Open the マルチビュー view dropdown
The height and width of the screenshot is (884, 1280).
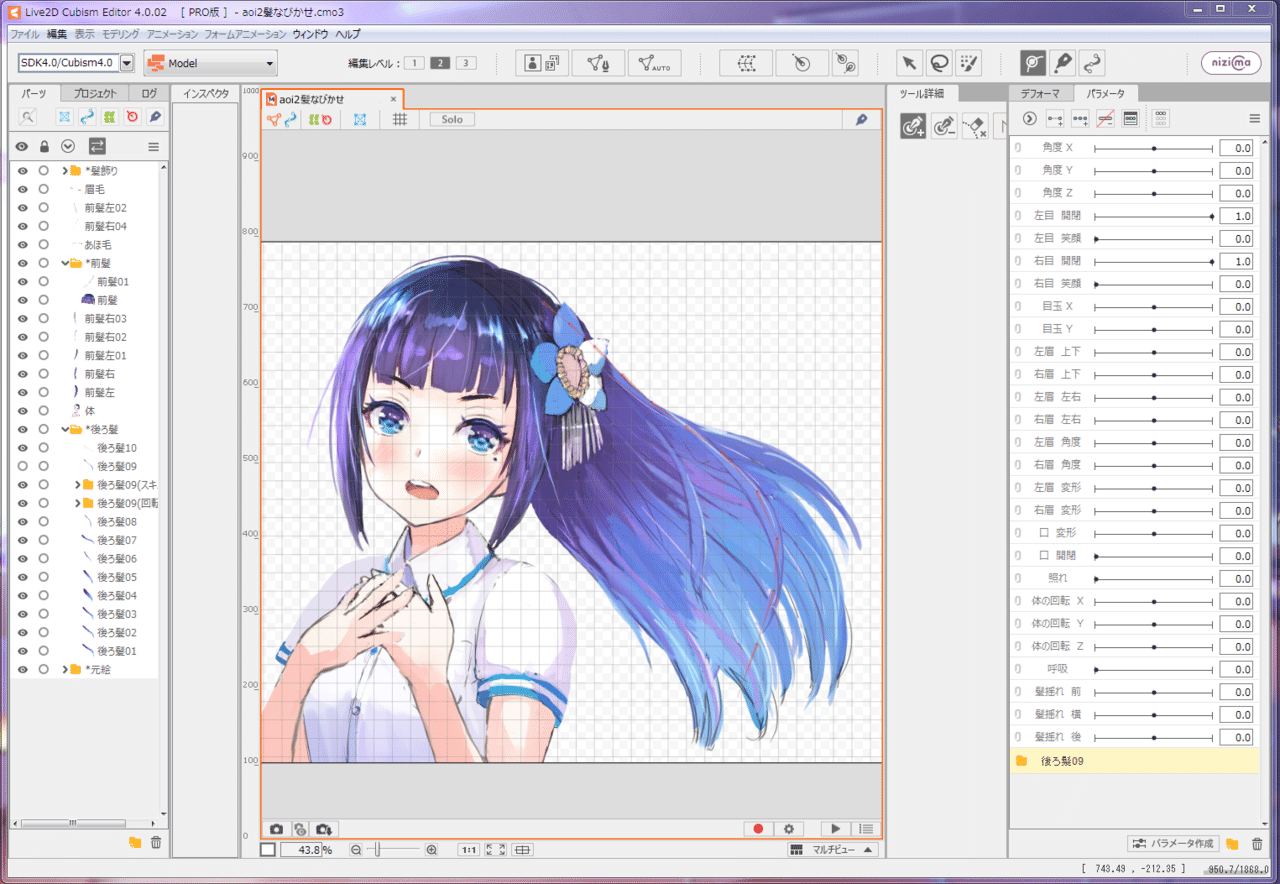832,850
